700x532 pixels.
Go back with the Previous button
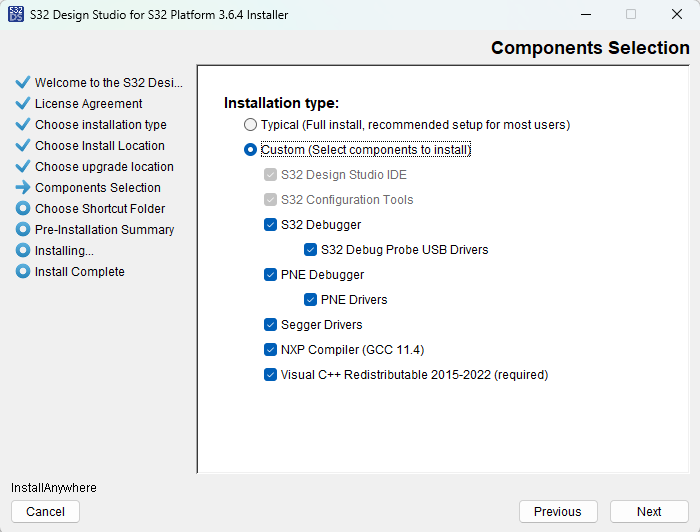558,511
